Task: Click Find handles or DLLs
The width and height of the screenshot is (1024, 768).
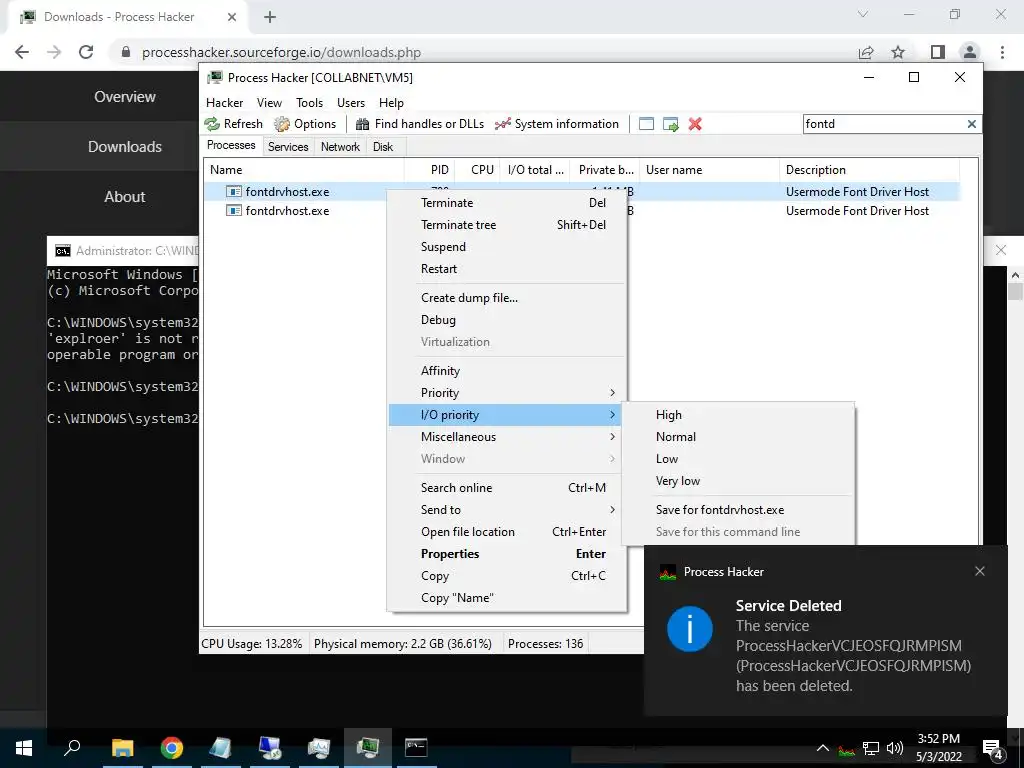Action: (x=420, y=124)
